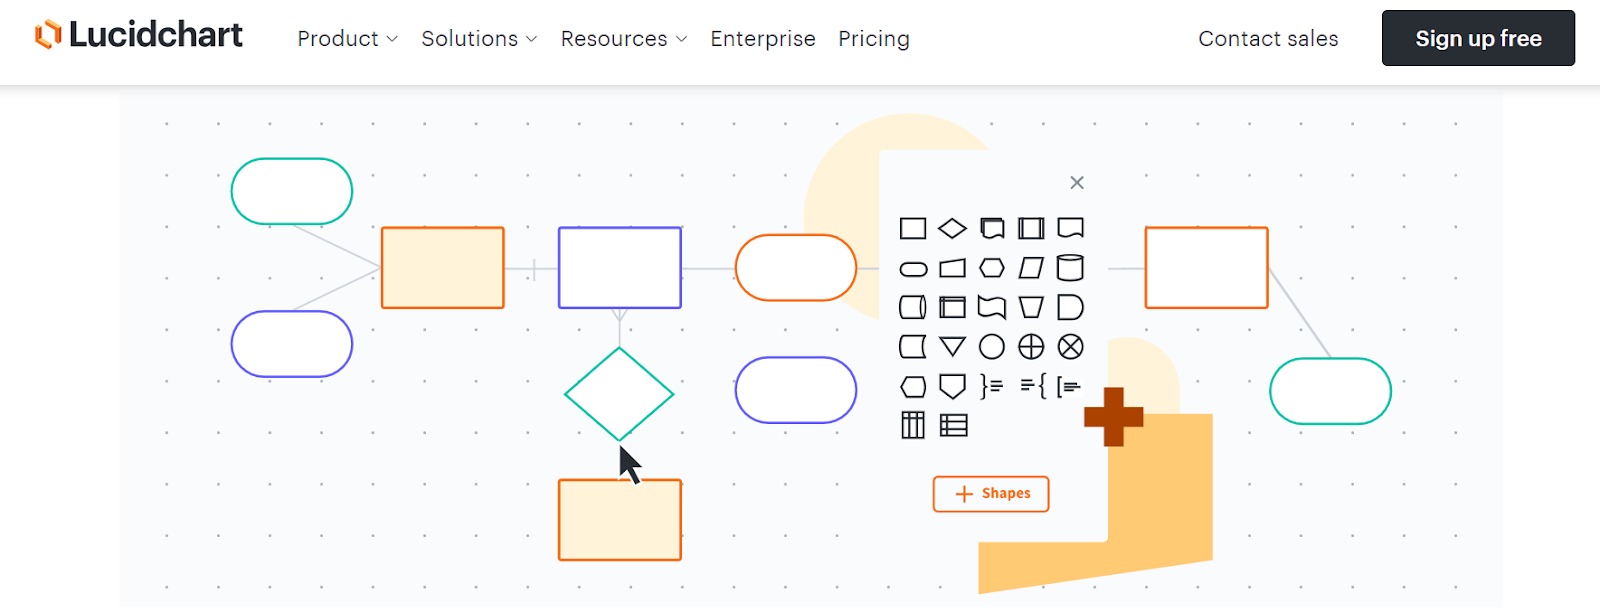Choose the hexagon preparation shape
The image size is (1600, 613).
tap(991, 268)
